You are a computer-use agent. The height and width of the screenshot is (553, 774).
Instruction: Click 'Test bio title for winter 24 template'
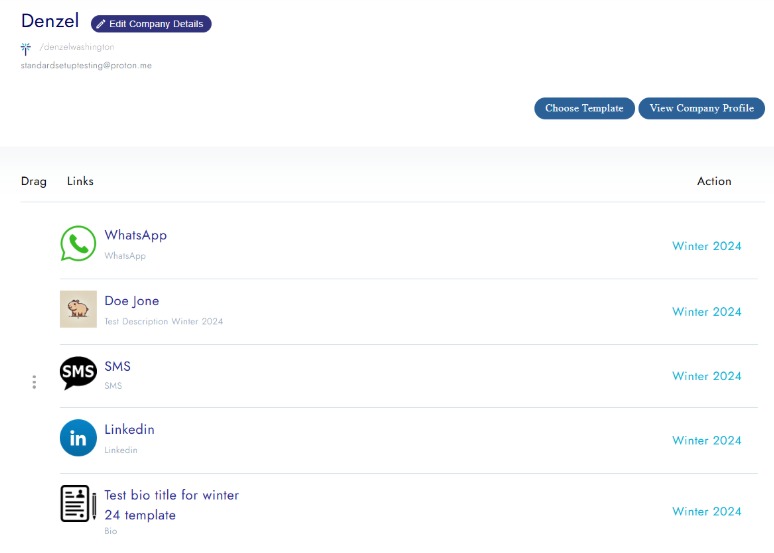click(171, 505)
